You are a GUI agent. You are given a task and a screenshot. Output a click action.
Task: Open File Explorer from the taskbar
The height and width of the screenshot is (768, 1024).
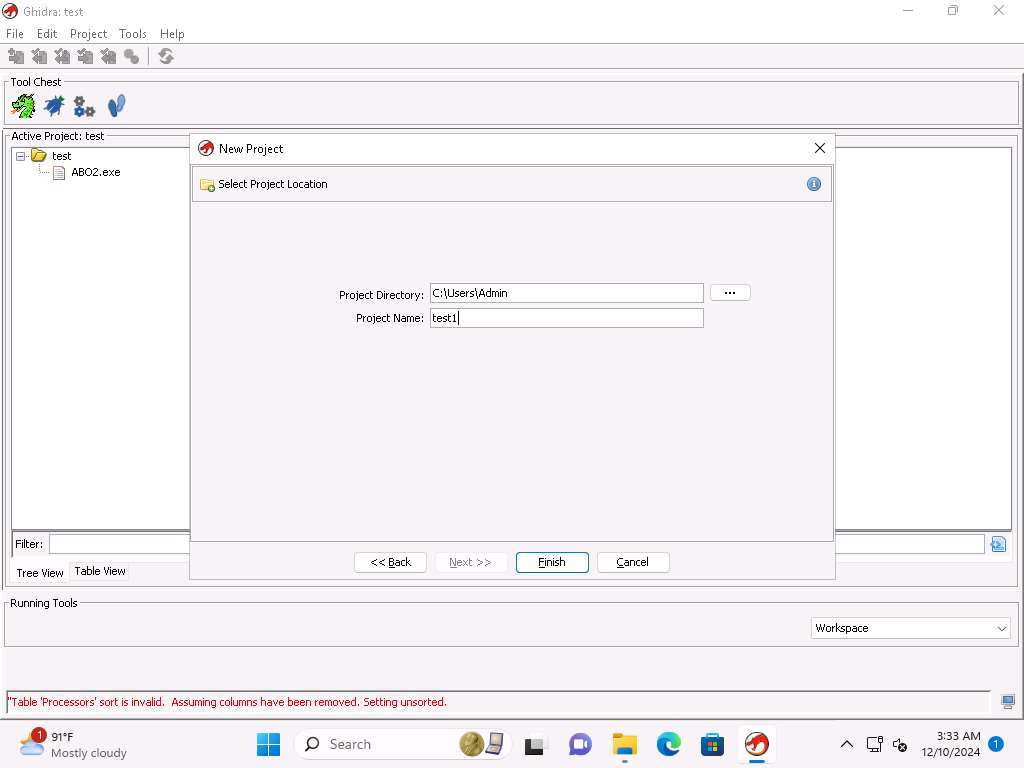tap(625, 744)
